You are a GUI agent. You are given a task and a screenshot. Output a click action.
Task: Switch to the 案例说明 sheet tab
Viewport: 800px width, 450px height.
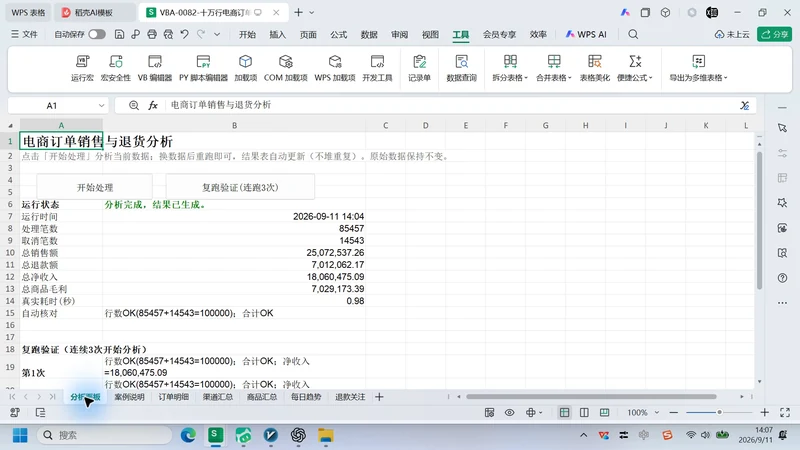[129, 396]
